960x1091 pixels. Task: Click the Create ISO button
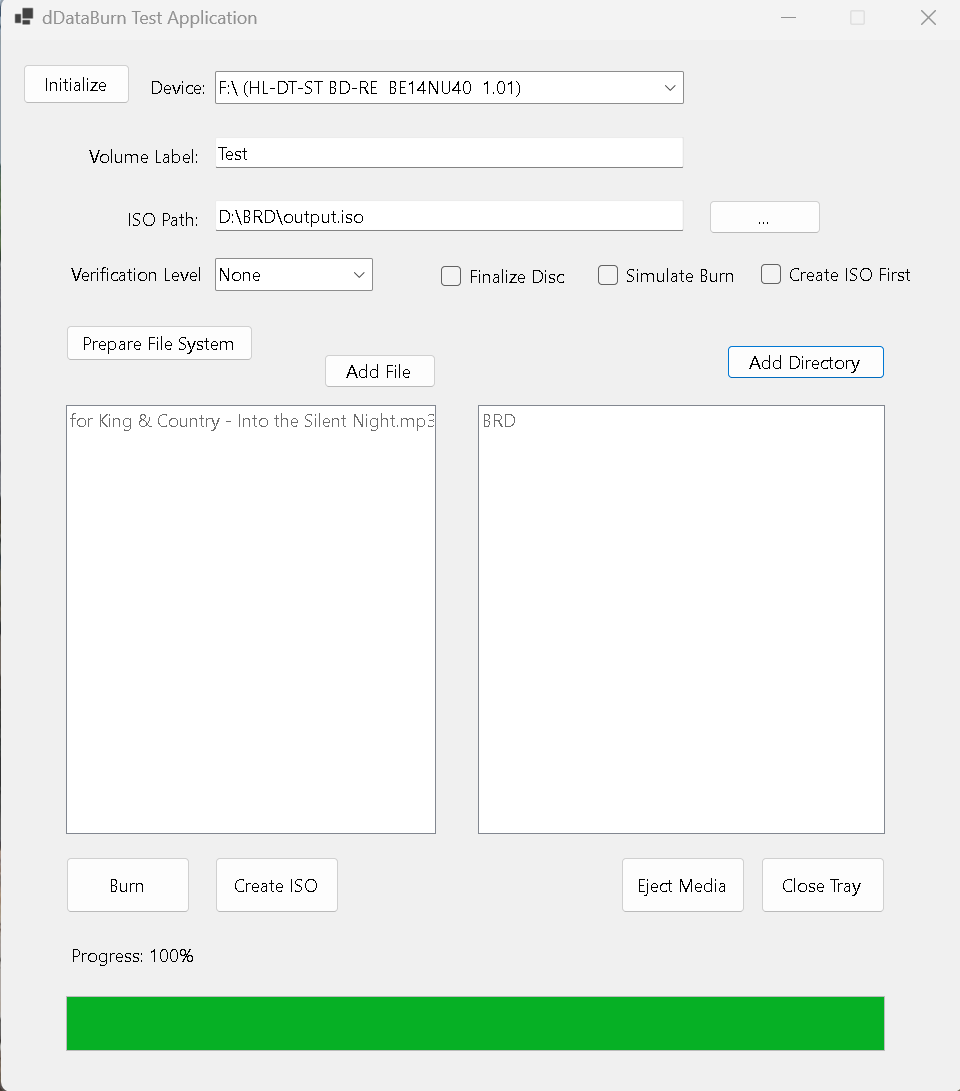pyautogui.click(x=277, y=885)
